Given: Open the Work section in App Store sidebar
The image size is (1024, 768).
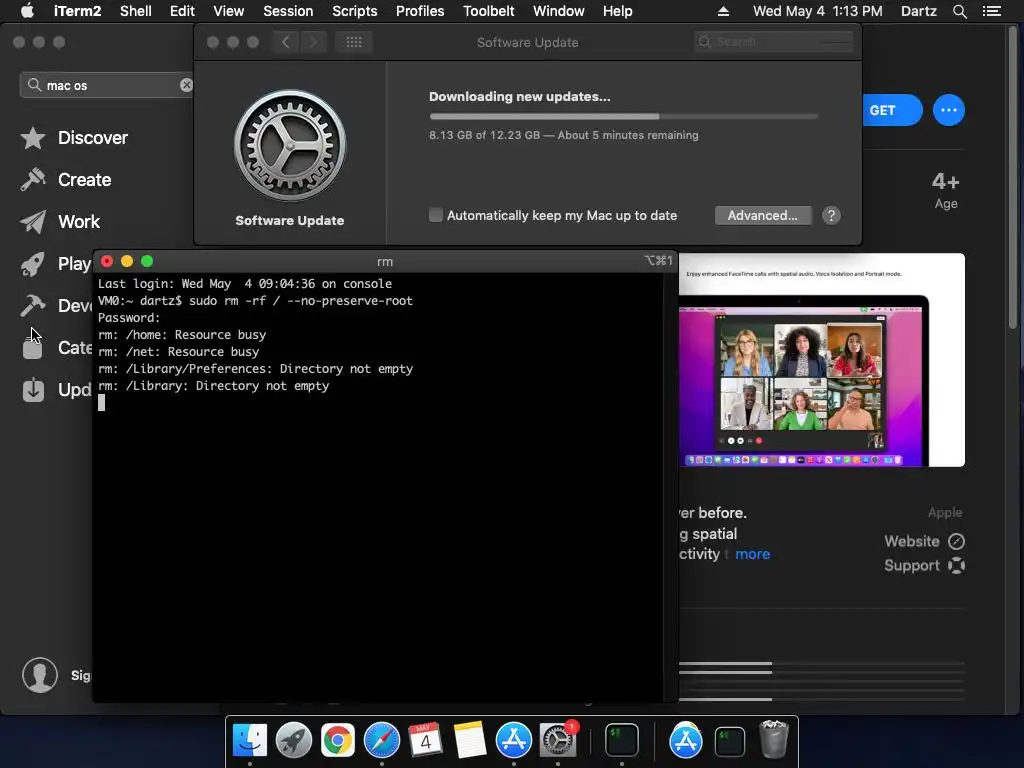Looking at the screenshot, I should point(60,222).
